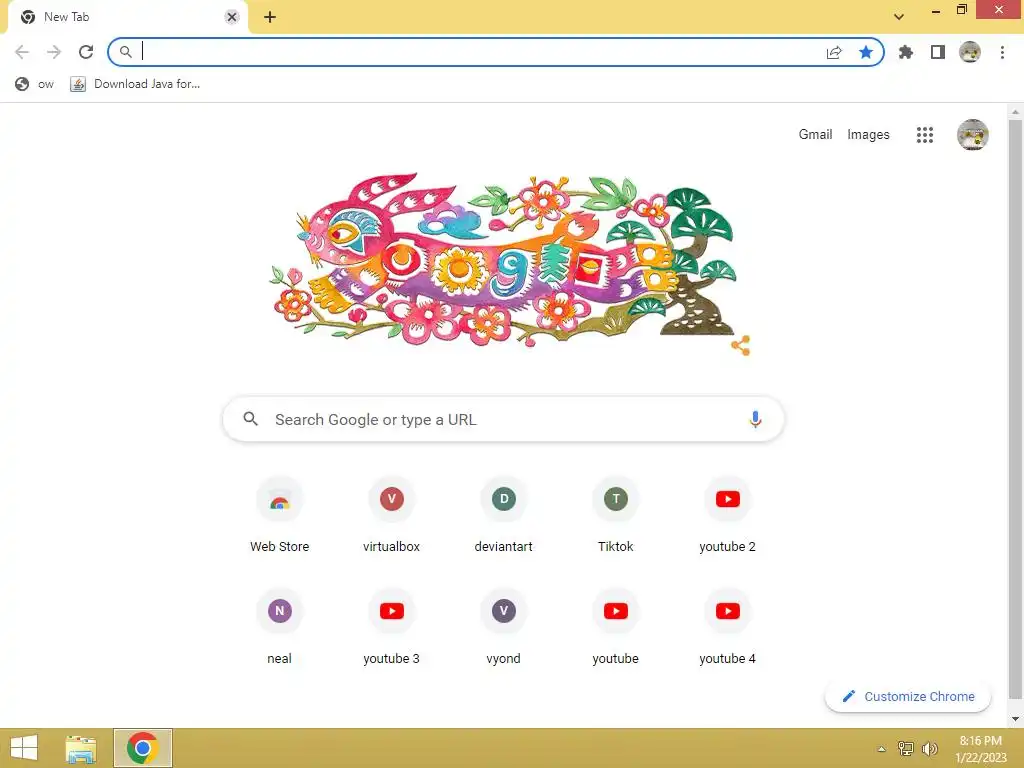Open the vyond shortcut

[x=504, y=628]
